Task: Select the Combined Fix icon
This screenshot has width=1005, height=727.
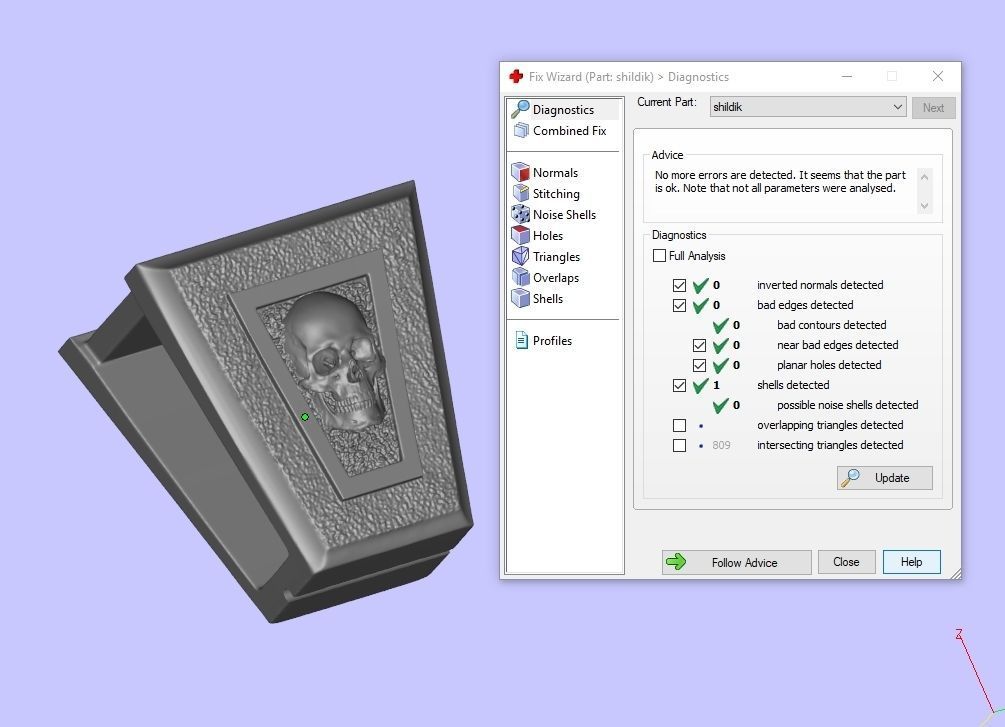Action: click(521, 131)
